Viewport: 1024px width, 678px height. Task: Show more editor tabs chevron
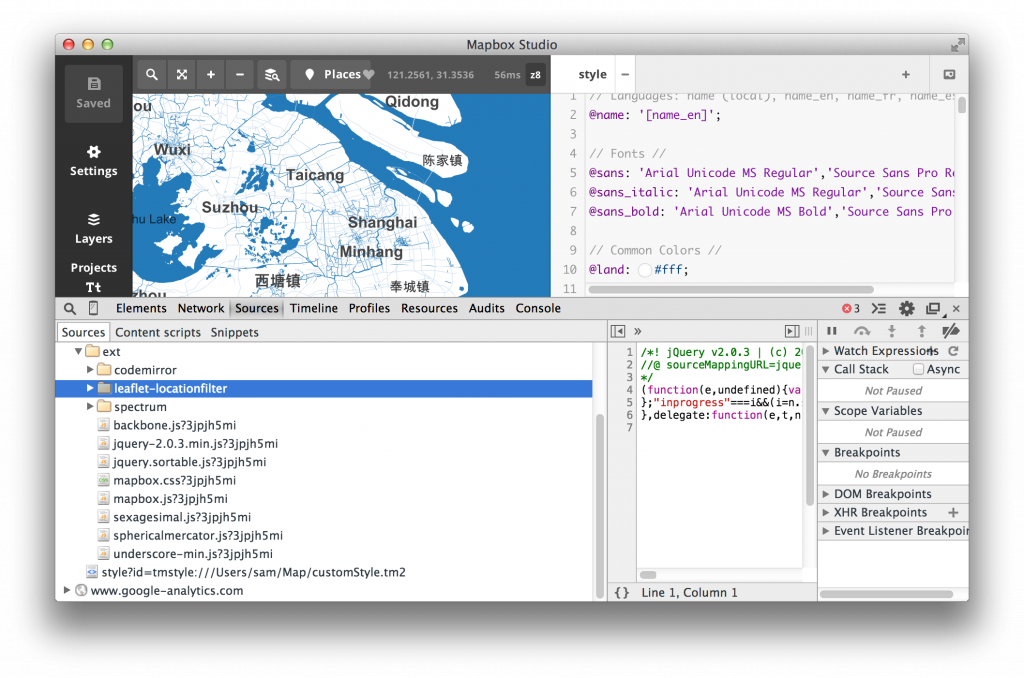637,331
